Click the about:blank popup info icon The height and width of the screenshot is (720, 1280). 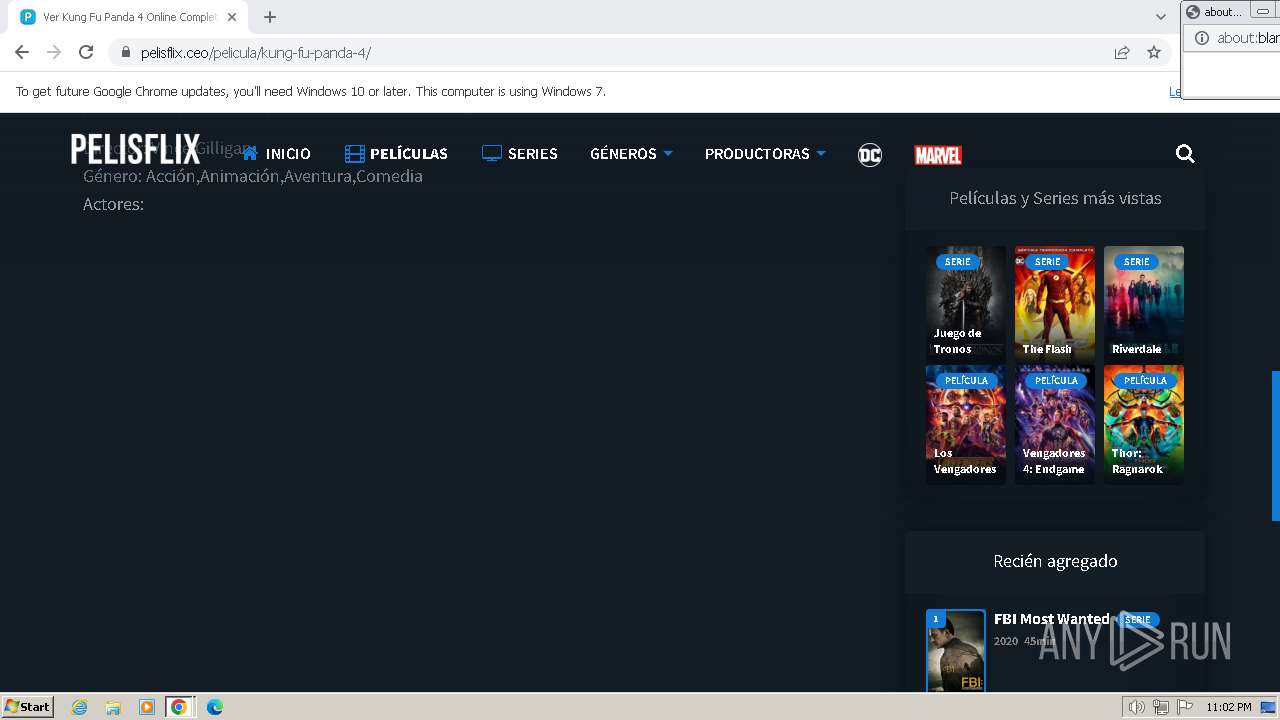(x=1202, y=38)
